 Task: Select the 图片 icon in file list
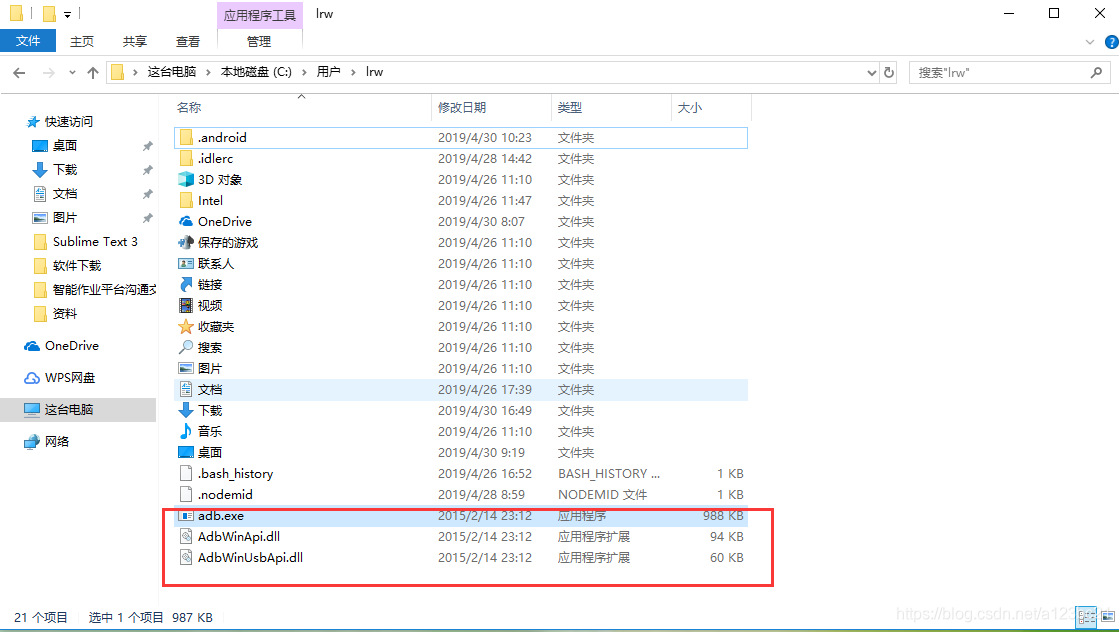[186, 368]
